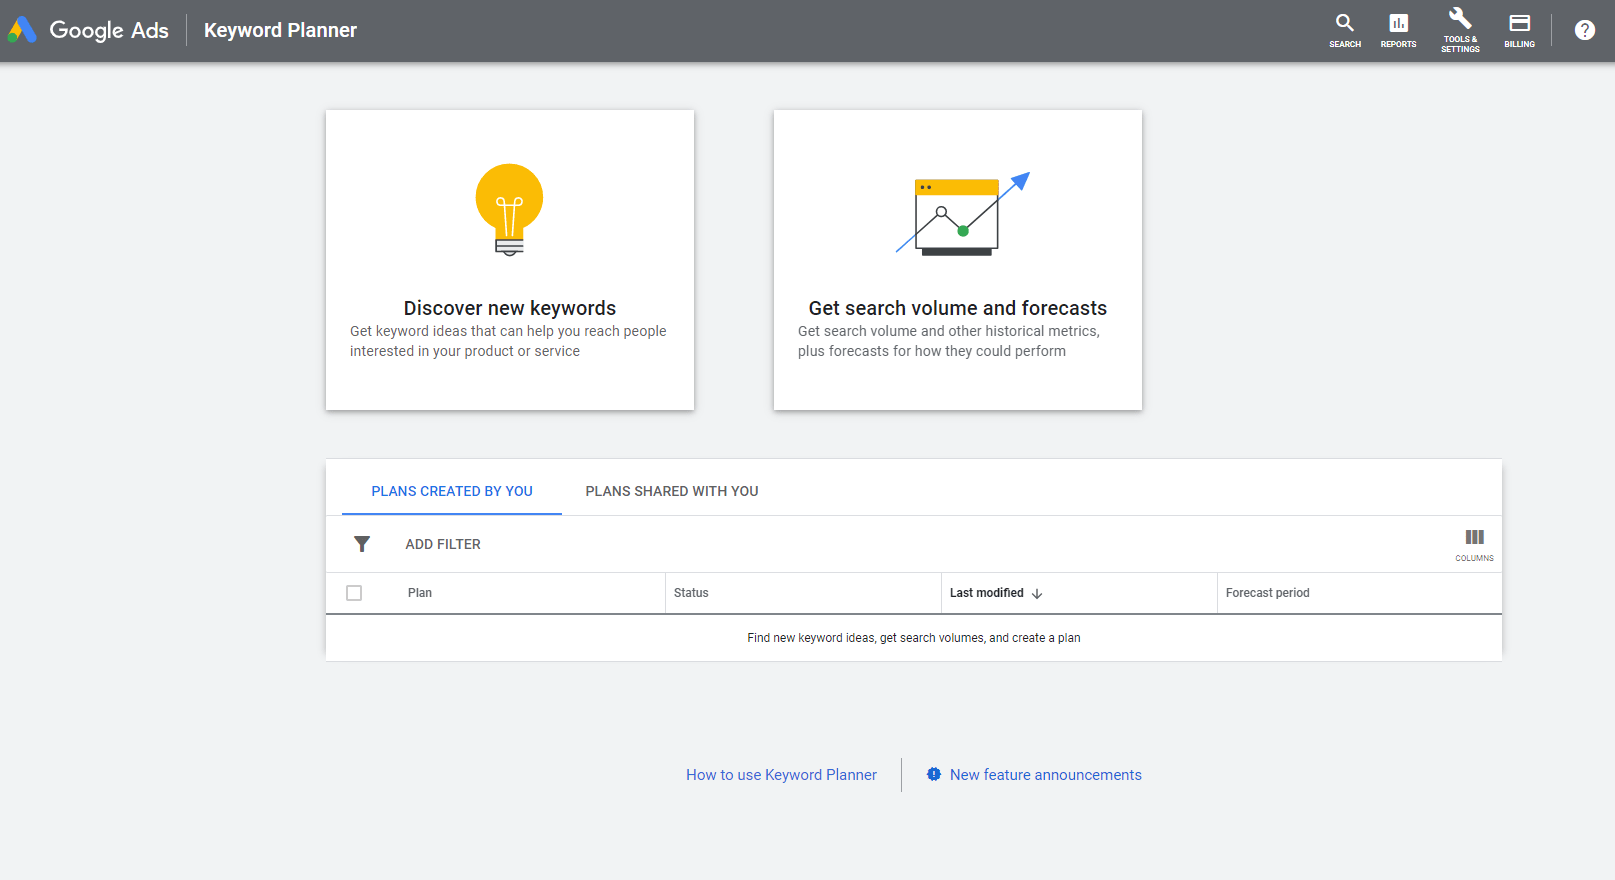Sort by Forecast period column header
Screen dimensions: 1615x880
(x=1267, y=593)
